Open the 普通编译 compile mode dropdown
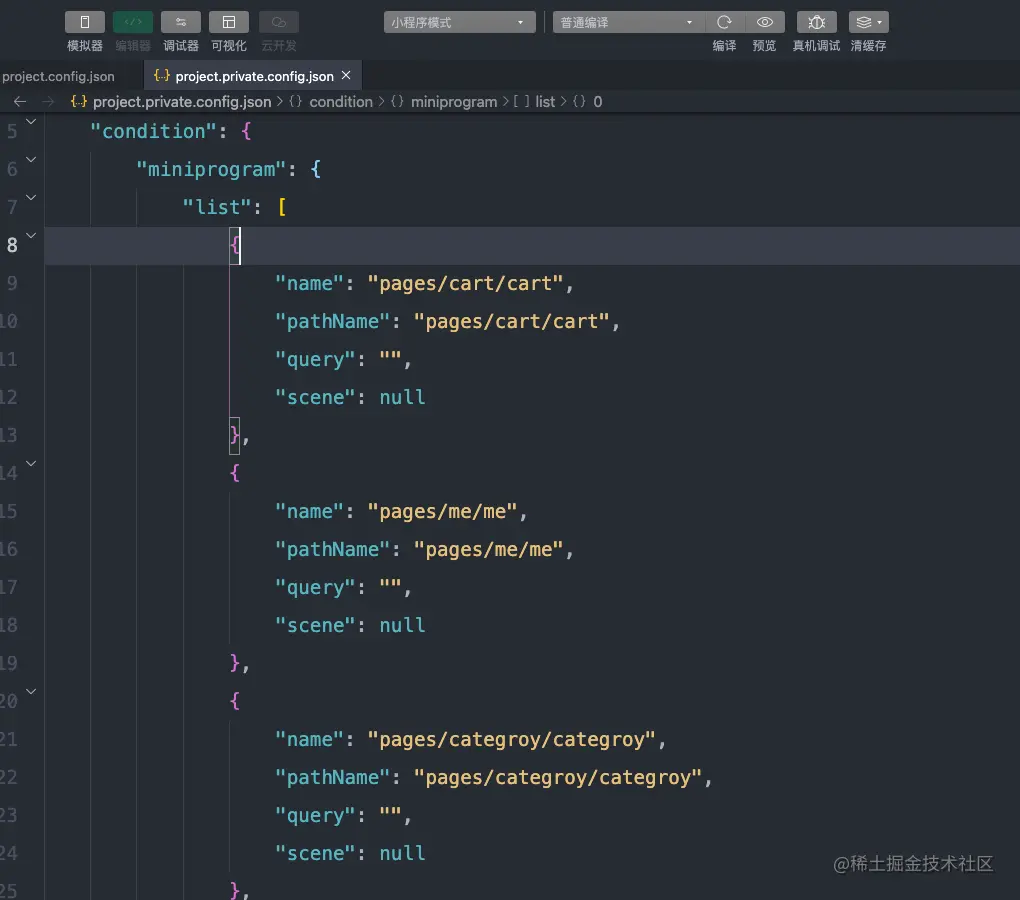The image size is (1020, 900). pos(628,22)
